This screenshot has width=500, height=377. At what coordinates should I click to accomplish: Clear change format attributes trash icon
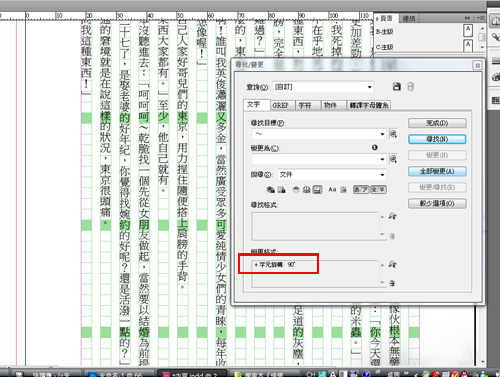click(392, 283)
